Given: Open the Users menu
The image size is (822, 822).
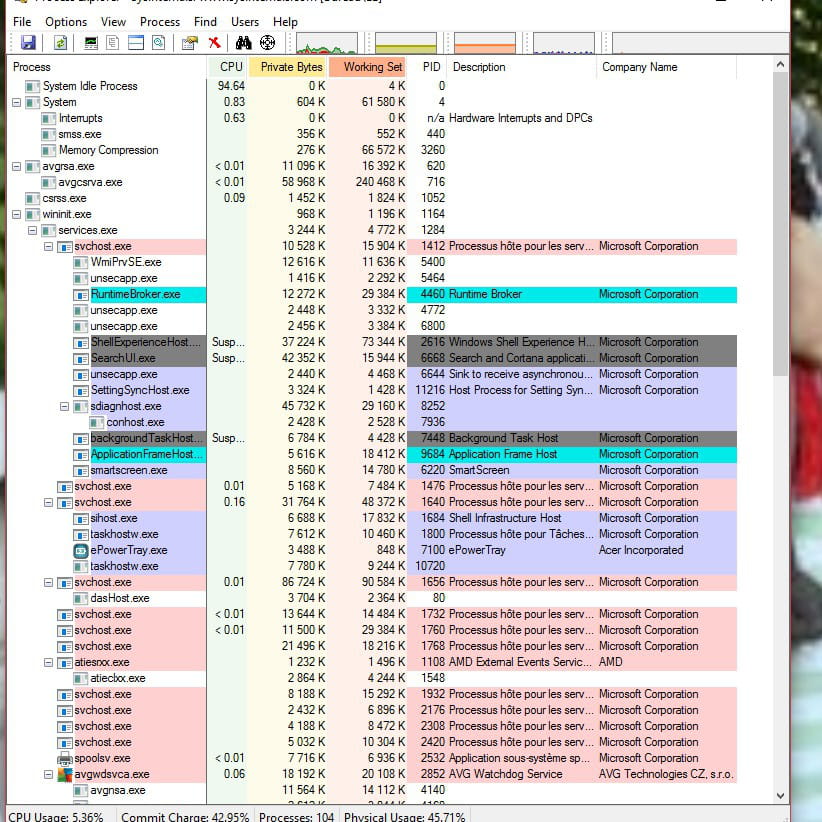Looking at the screenshot, I should pos(245,22).
